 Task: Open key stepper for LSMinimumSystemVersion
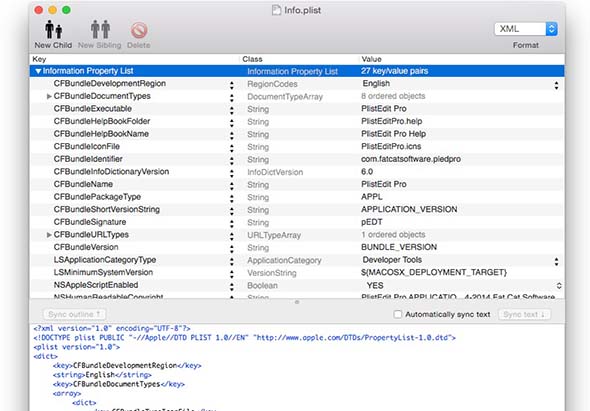click(x=231, y=274)
